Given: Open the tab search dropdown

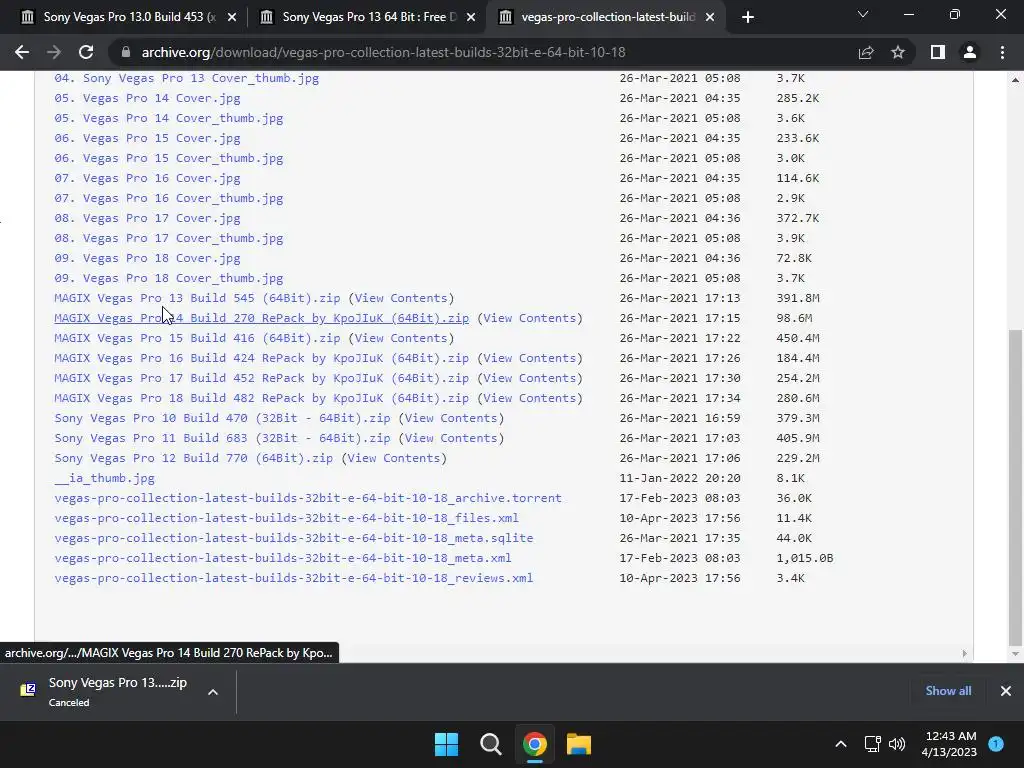Looking at the screenshot, I should [863, 14].
